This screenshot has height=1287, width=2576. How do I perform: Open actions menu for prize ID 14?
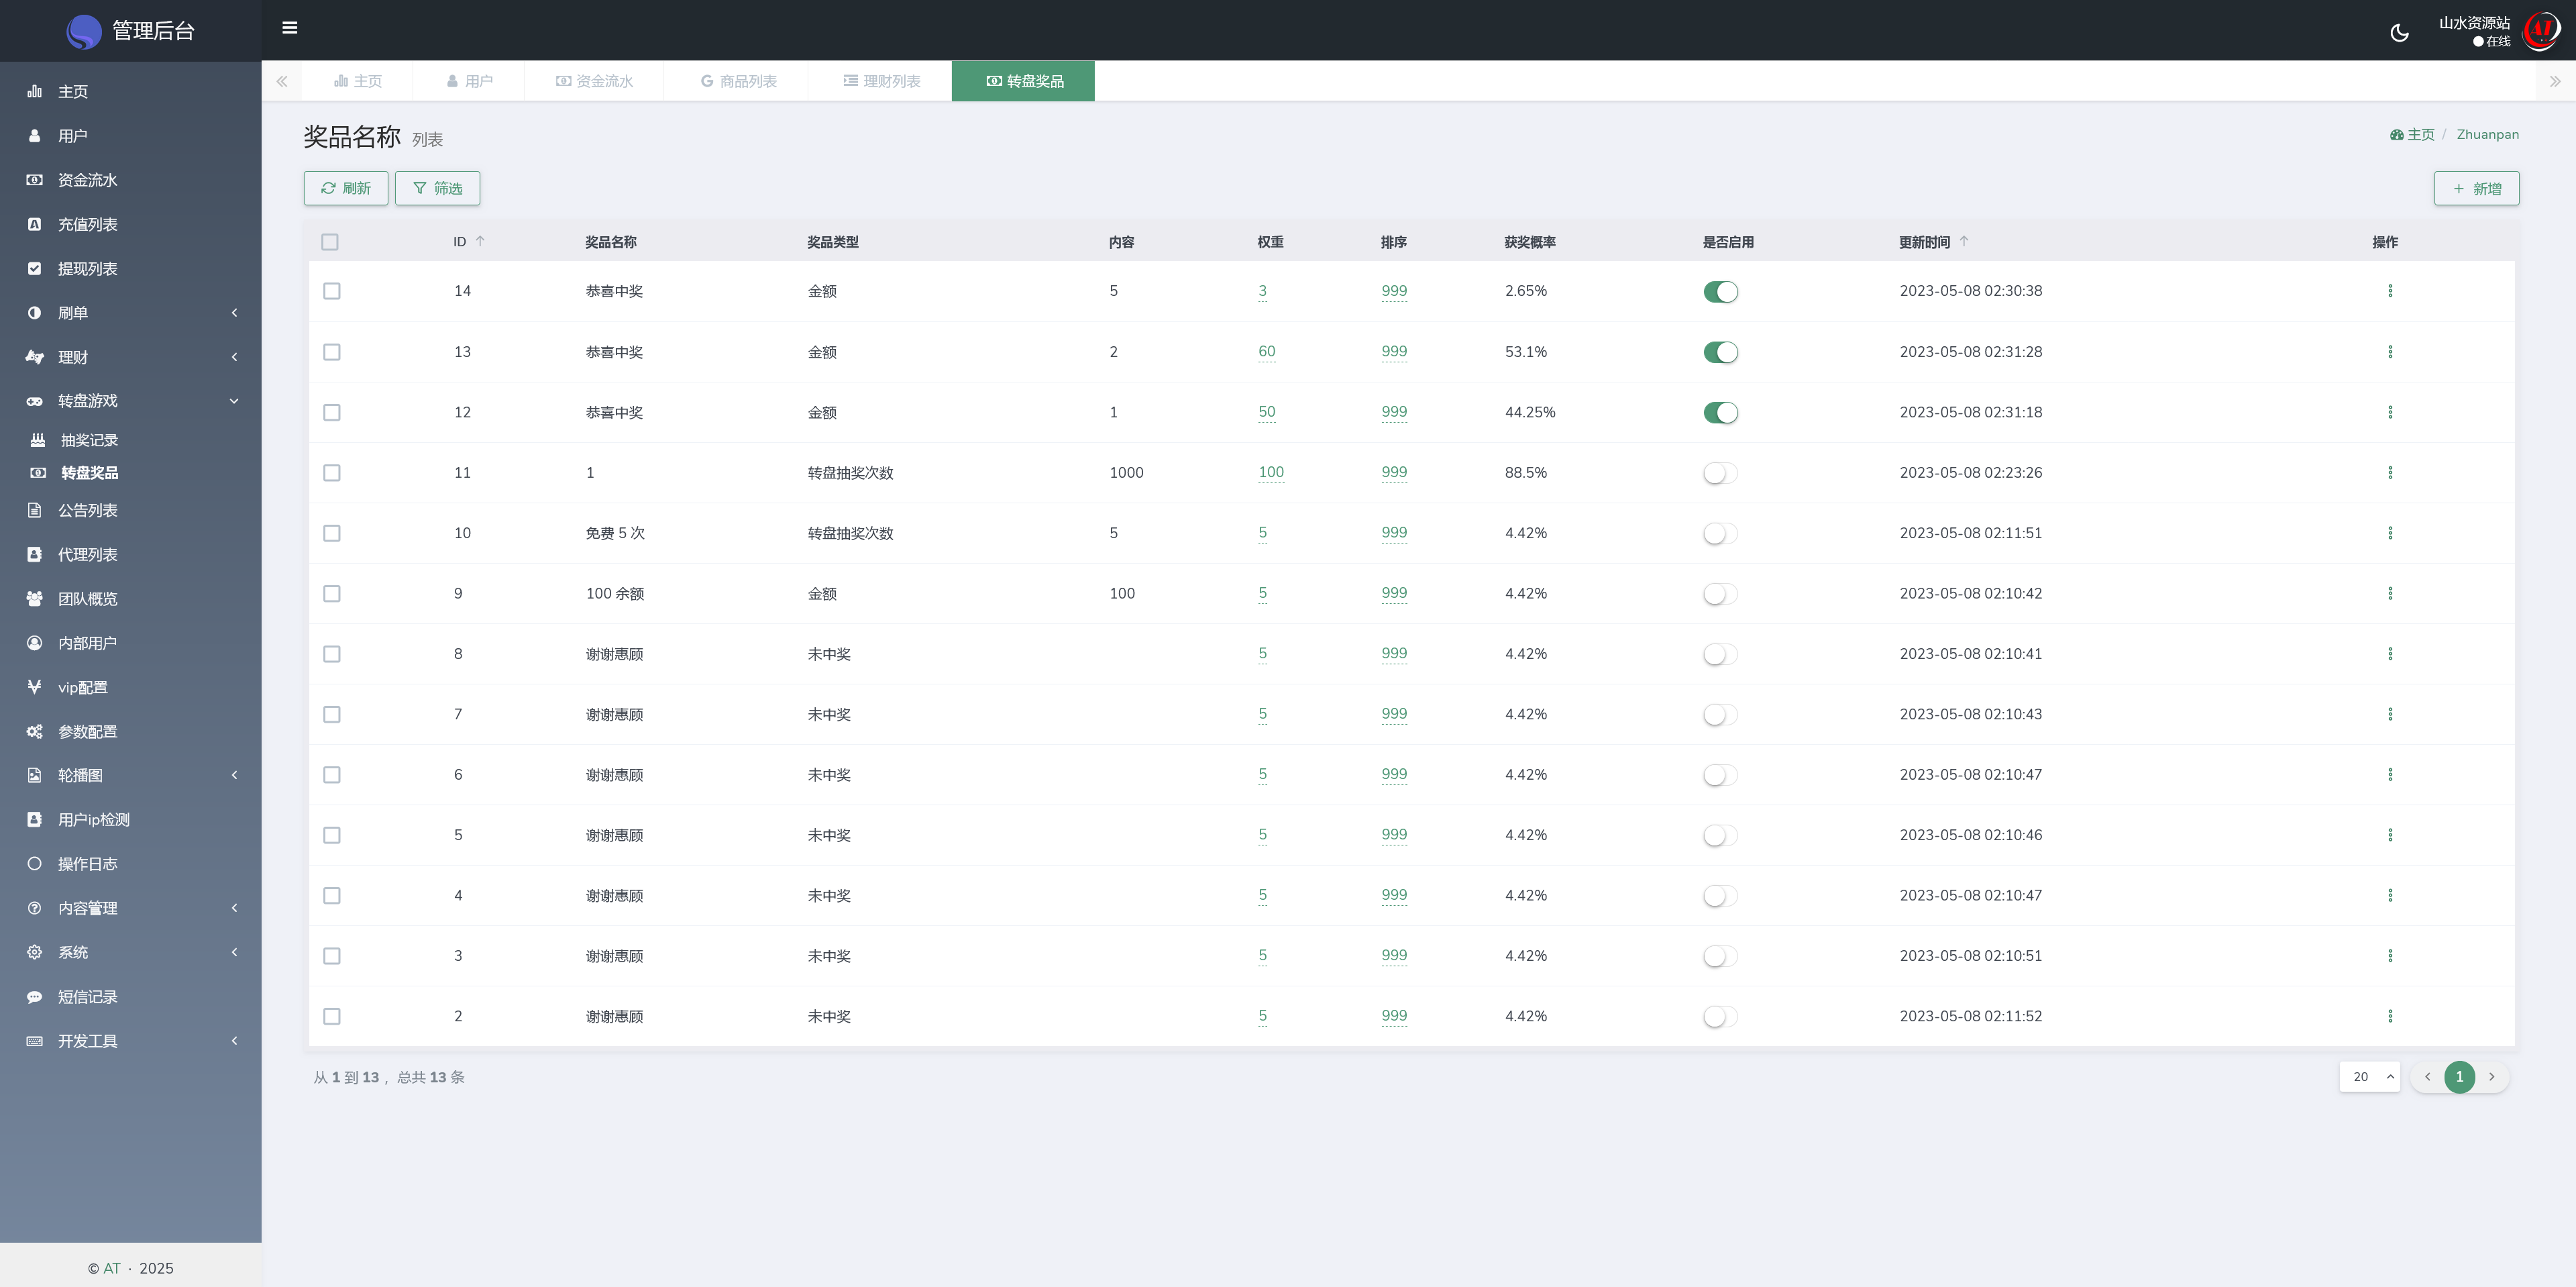point(2390,291)
